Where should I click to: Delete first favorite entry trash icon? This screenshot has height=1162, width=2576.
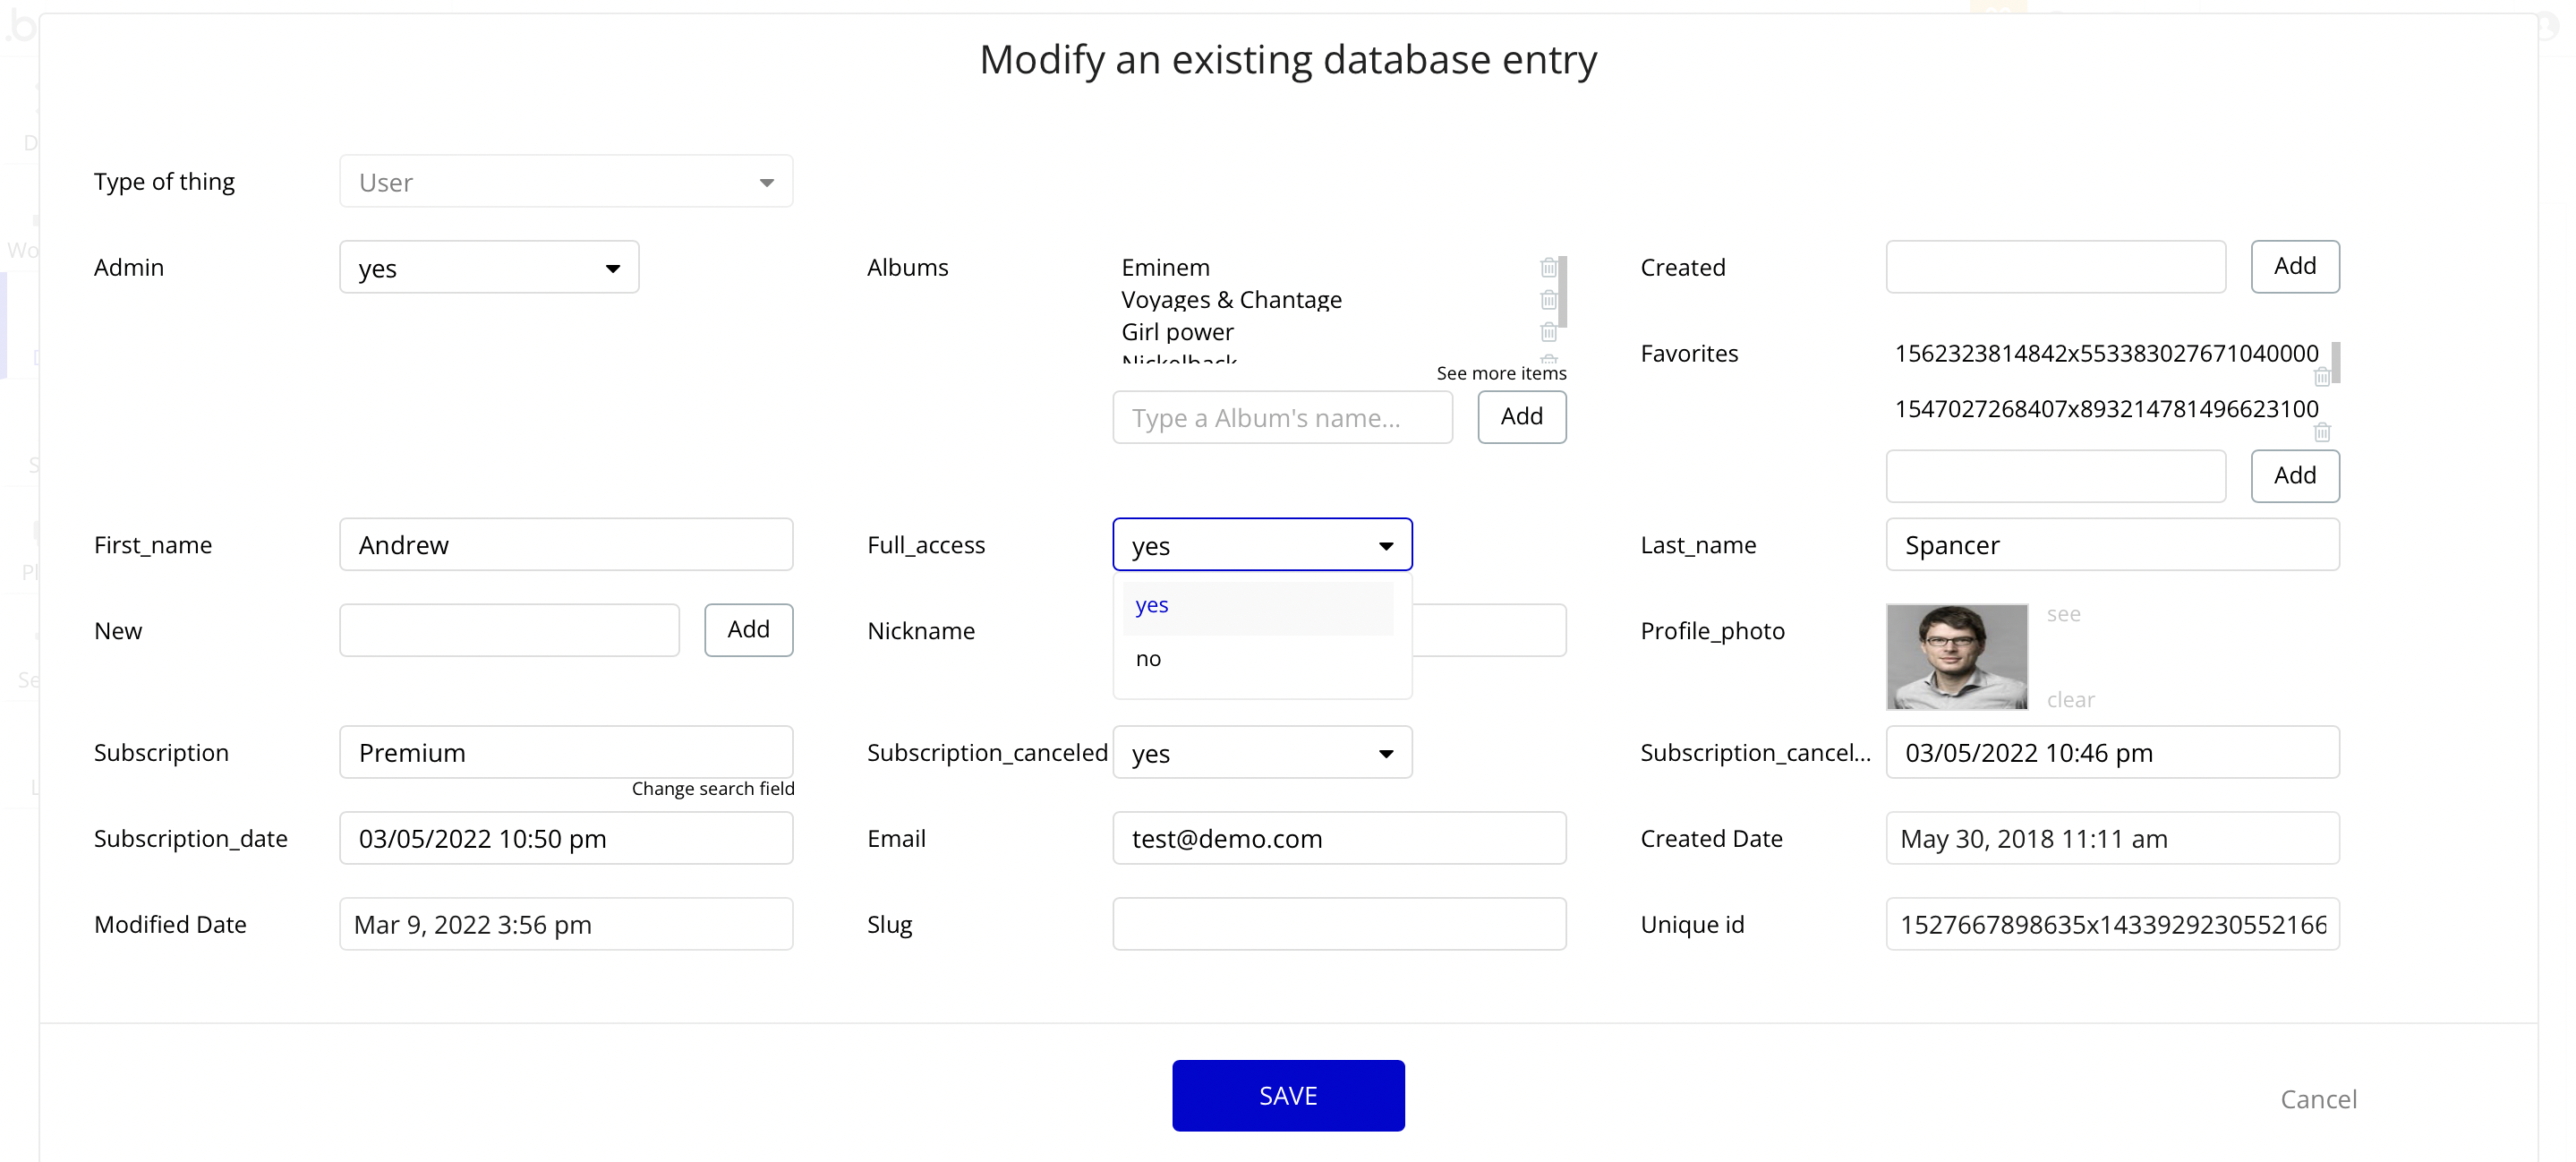pos(2321,377)
